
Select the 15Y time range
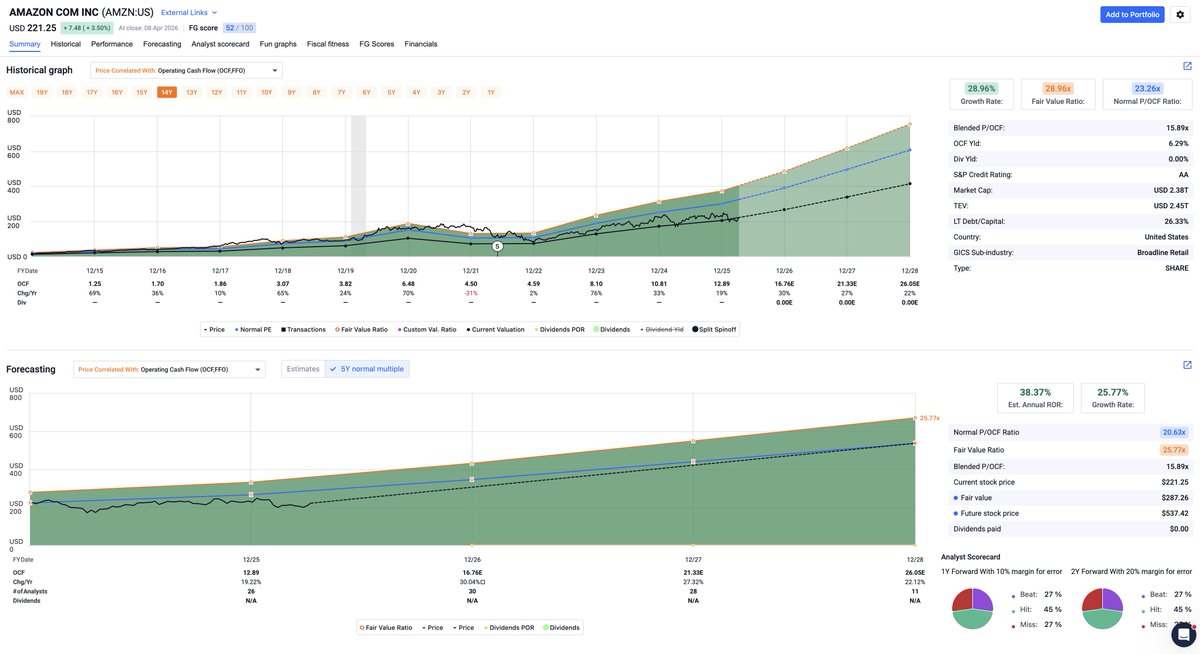point(142,92)
